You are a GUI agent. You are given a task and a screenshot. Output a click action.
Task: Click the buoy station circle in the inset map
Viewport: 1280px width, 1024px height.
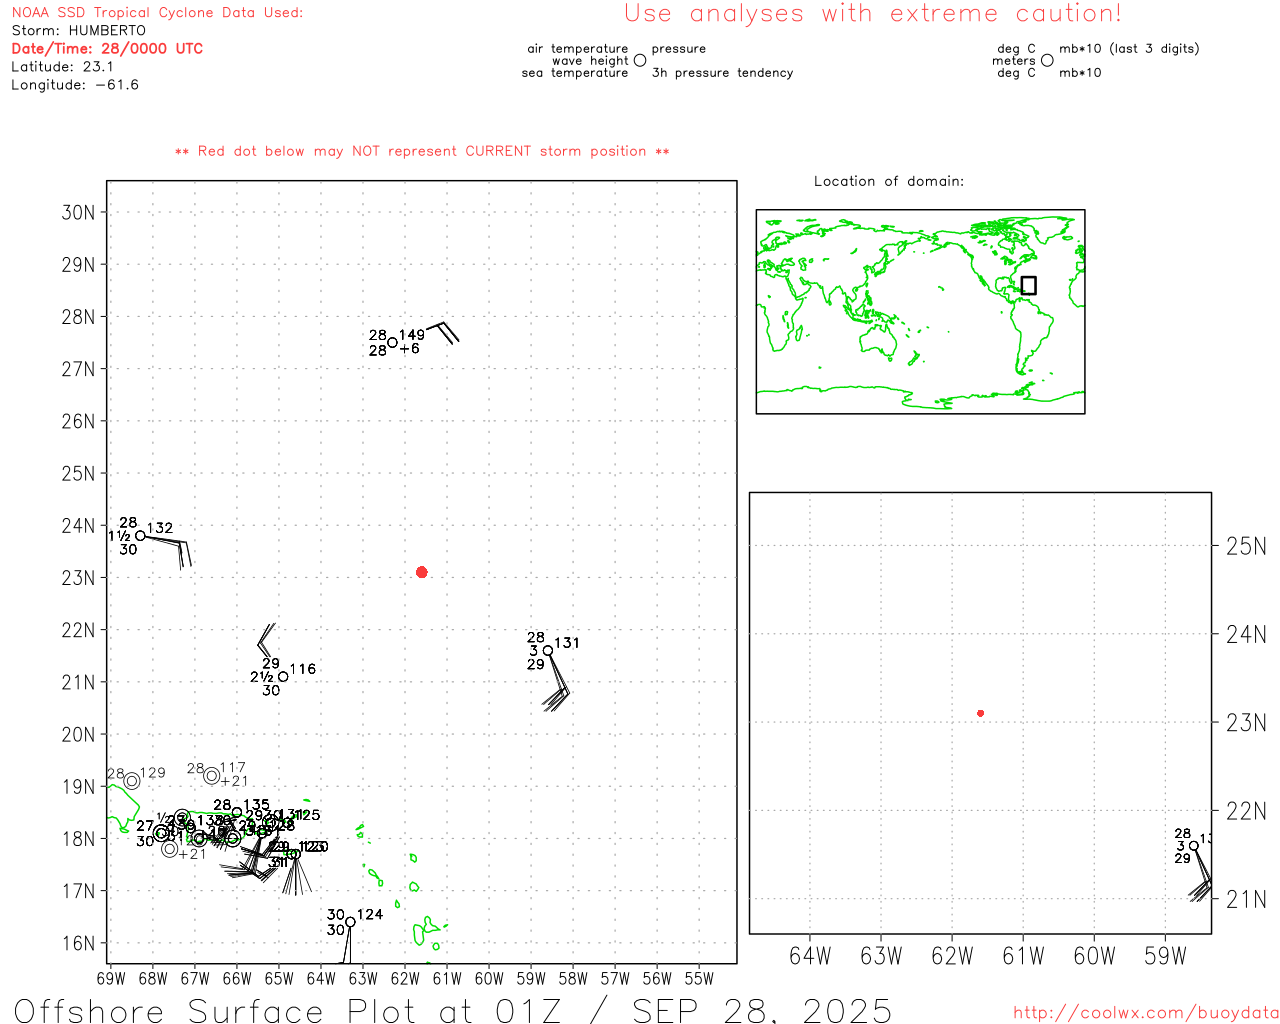point(1194,846)
